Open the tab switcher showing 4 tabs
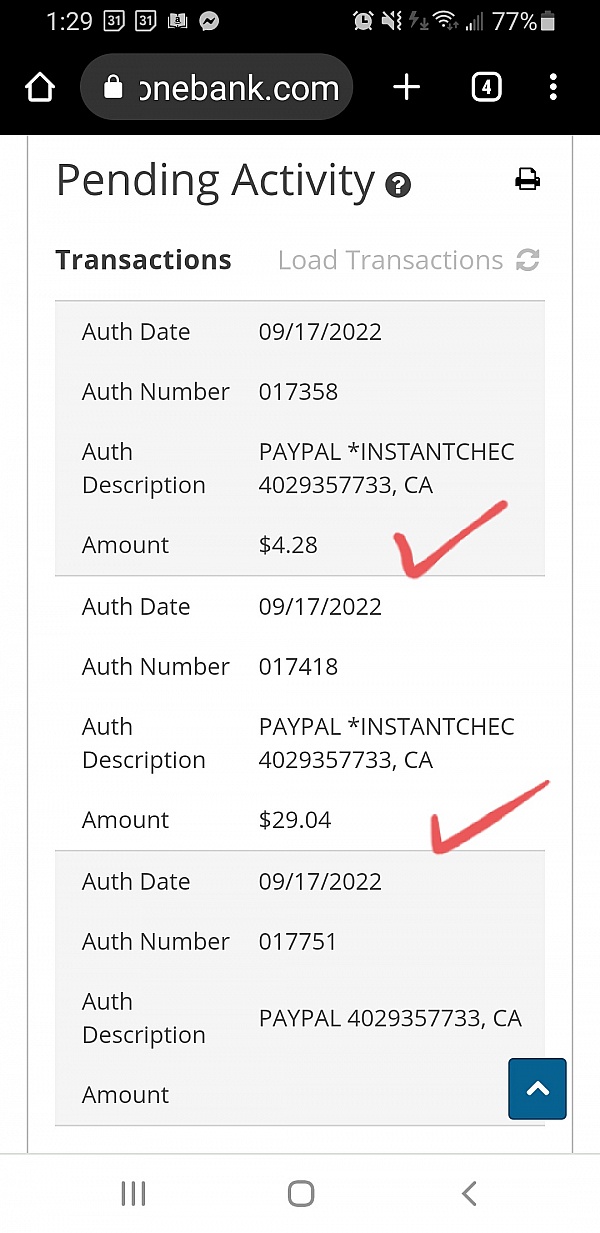 tap(485, 88)
